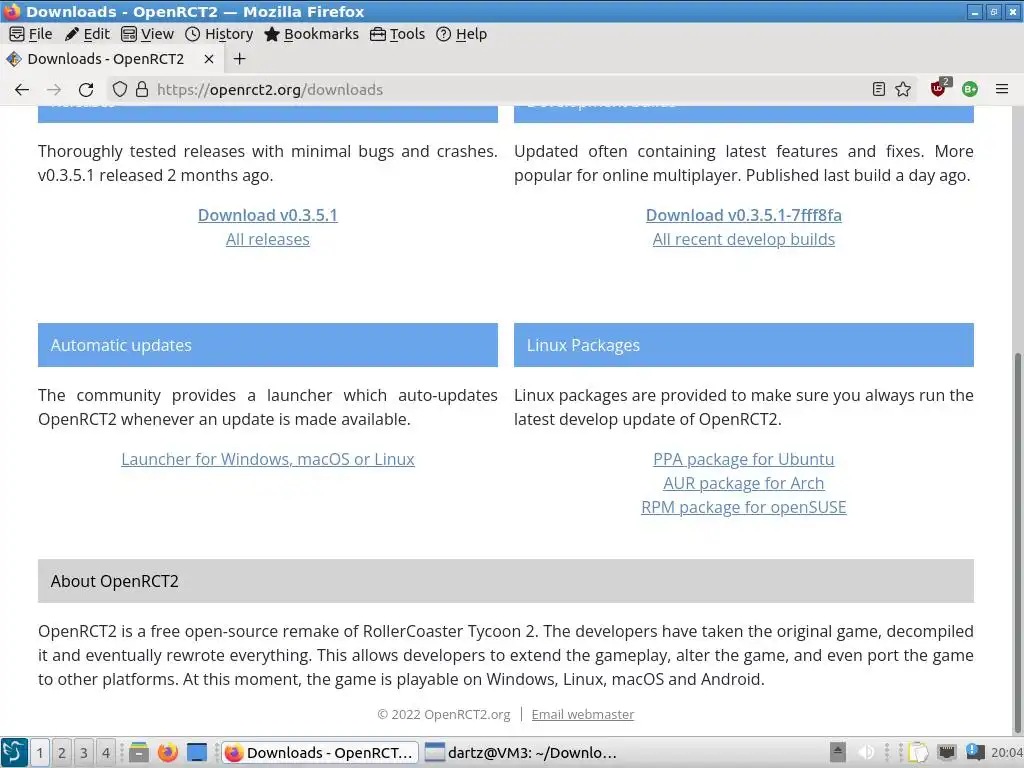
Task: Click the © 2022 OpenRCT2.org footer text
Action: click(x=444, y=714)
